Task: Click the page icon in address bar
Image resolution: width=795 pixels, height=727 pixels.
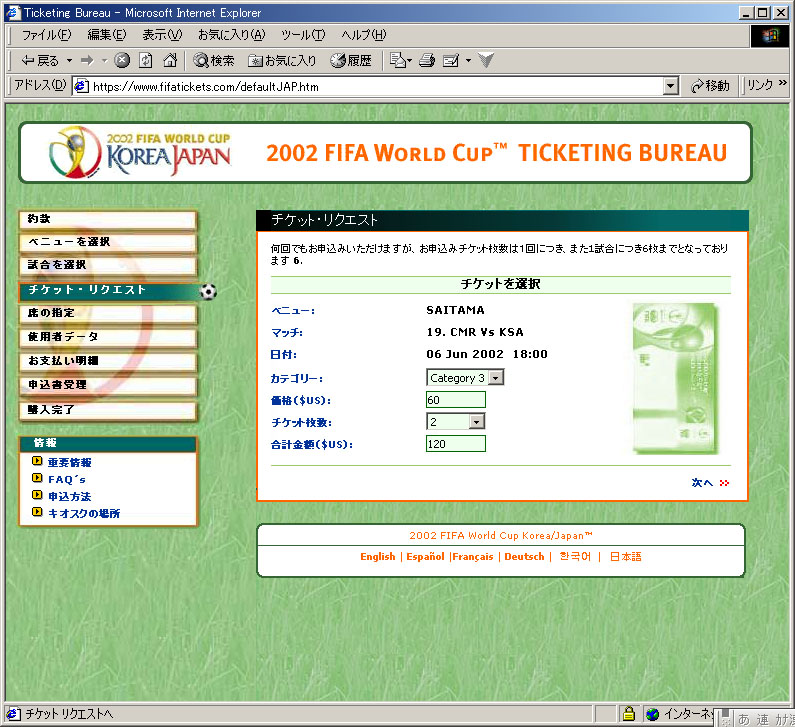Action: [x=81, y=87]
